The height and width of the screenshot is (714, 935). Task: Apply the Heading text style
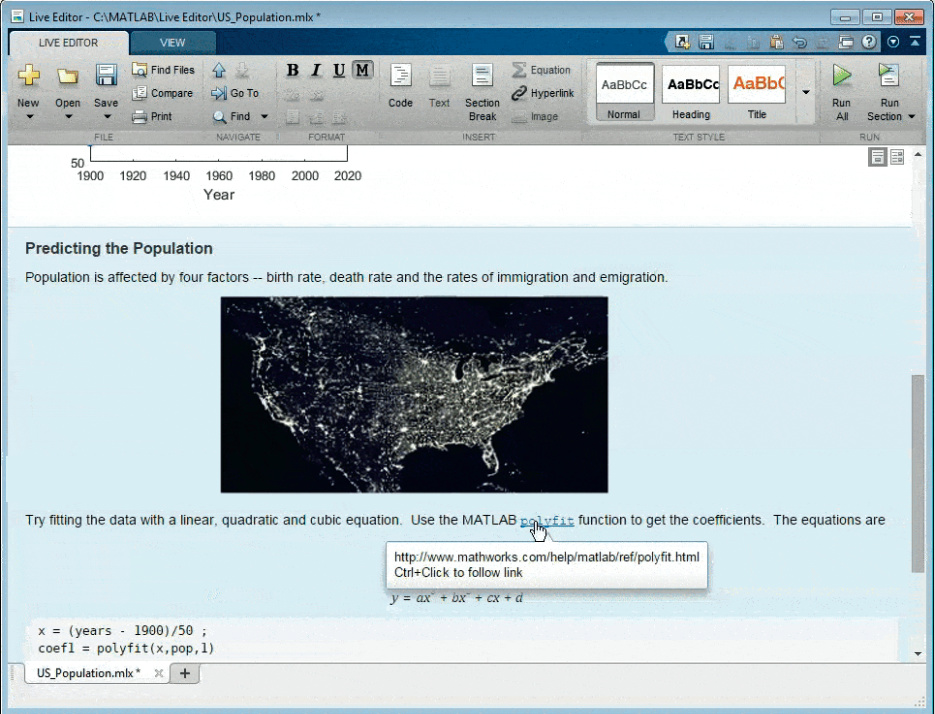pyautogui.click(x=691, y=92)
